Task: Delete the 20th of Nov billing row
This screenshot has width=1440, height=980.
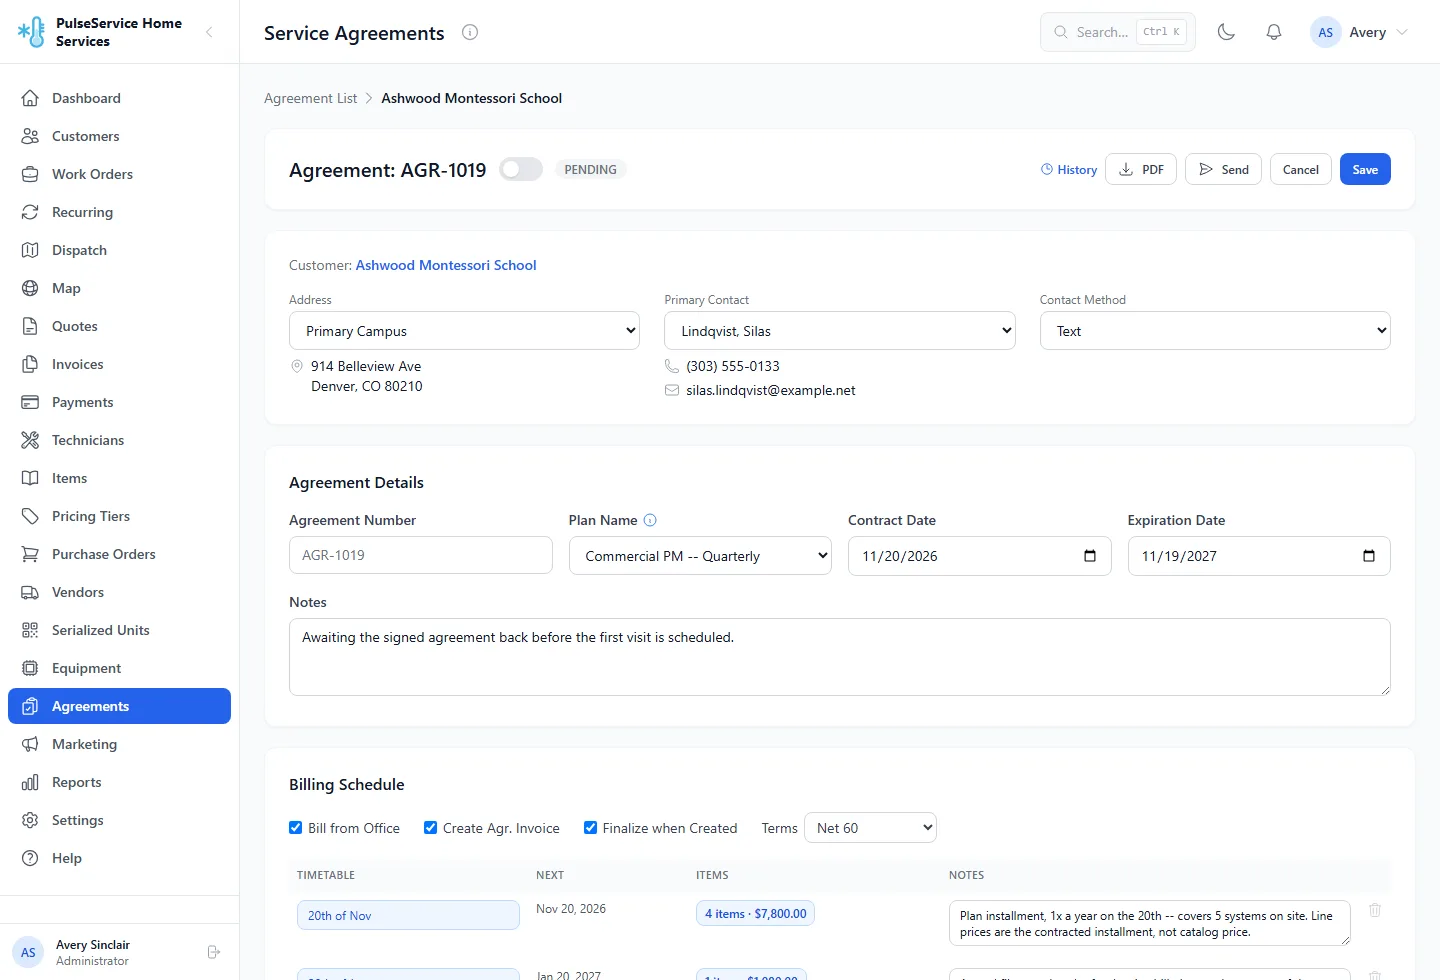Action: pyautogui.click(x=1375, y=910)
